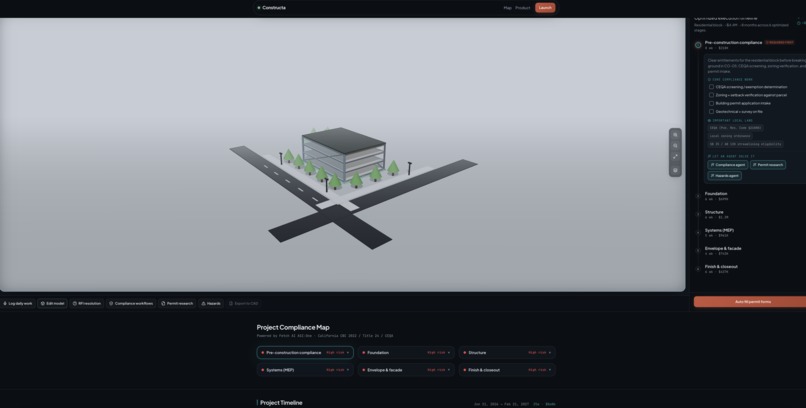The width and height of the screenshot is (806, 408).
Task: Expand the Systems (MEP) card in Compliance Map
Action: point(305,370)
